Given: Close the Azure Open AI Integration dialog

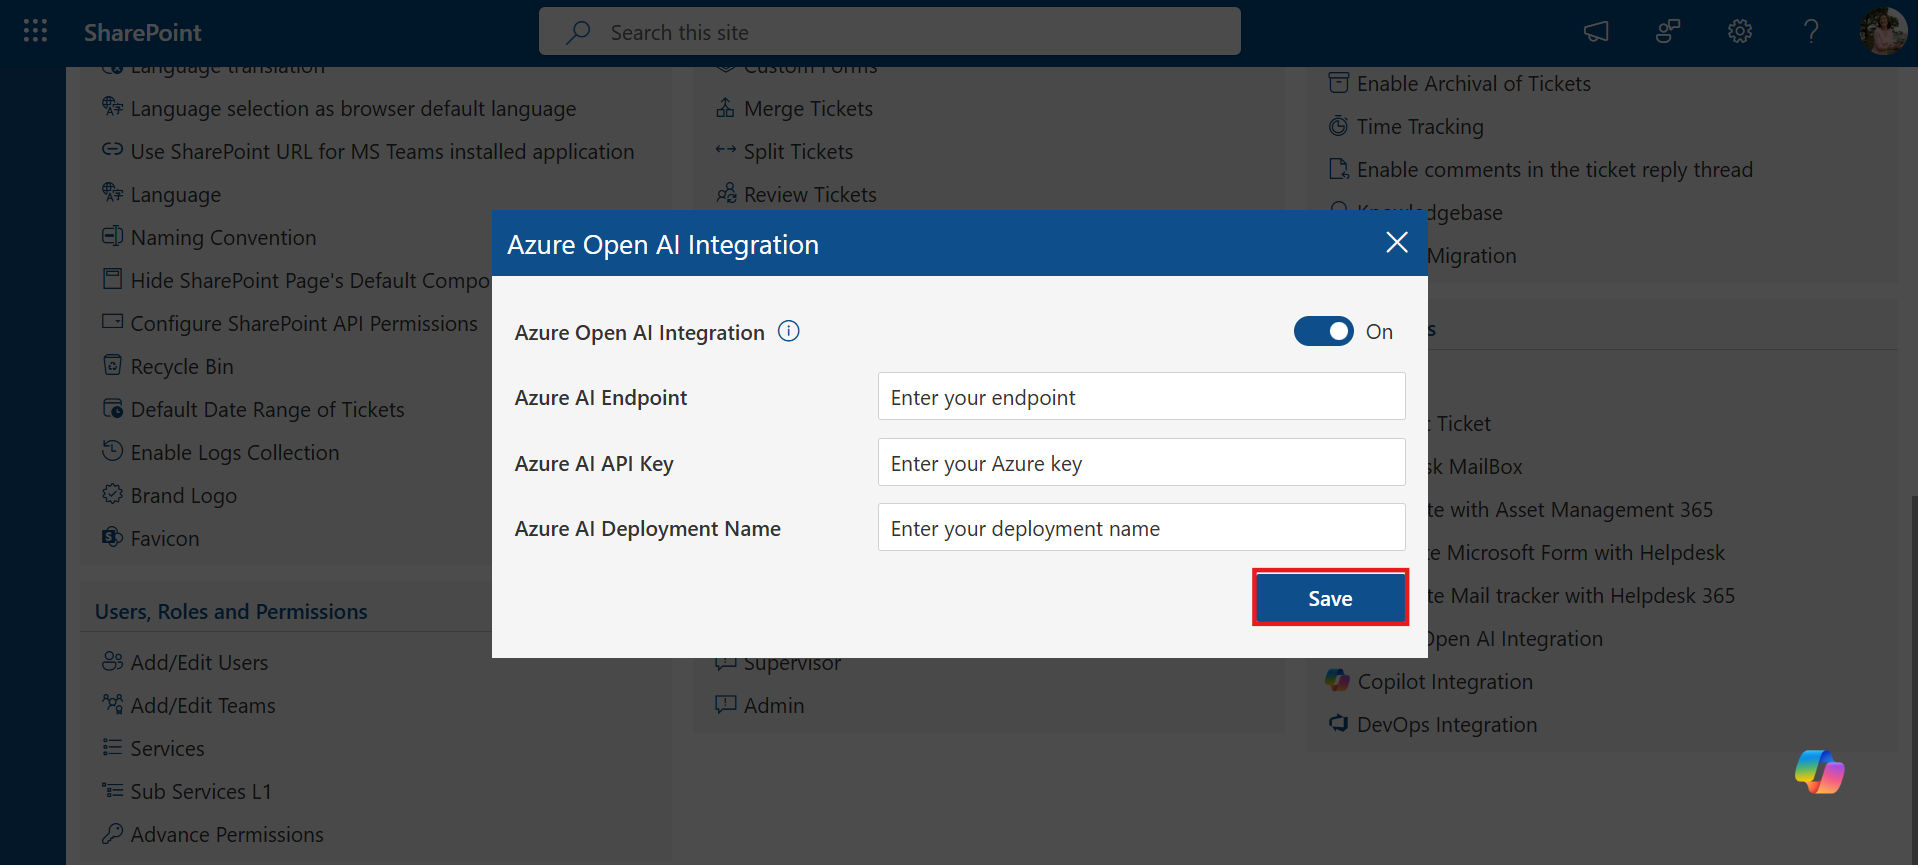Looking at the screenshot, I should pos(1397,243).
